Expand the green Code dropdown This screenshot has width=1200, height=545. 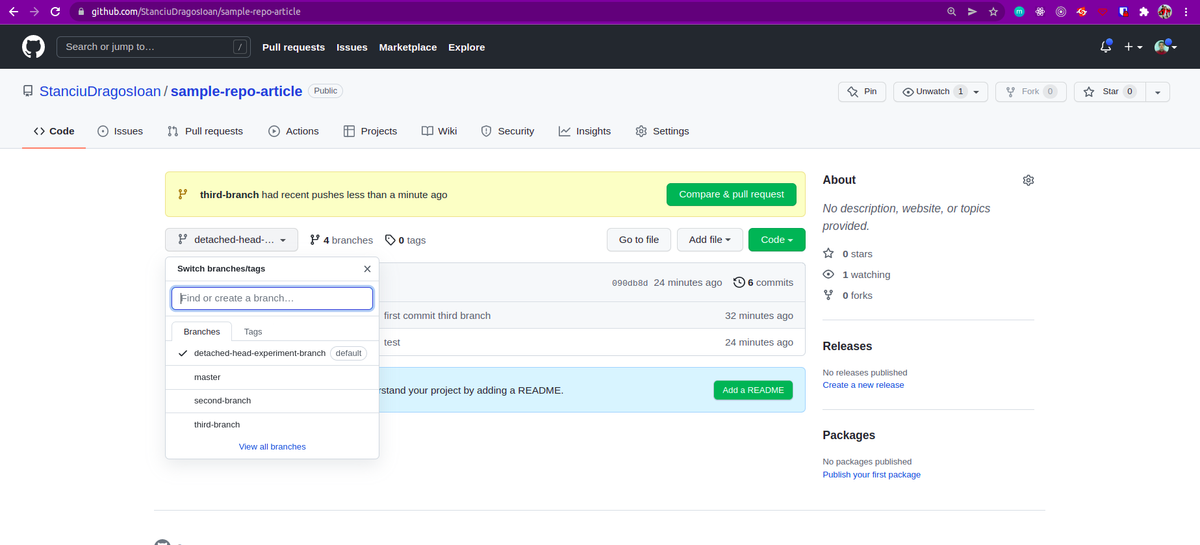776,240
